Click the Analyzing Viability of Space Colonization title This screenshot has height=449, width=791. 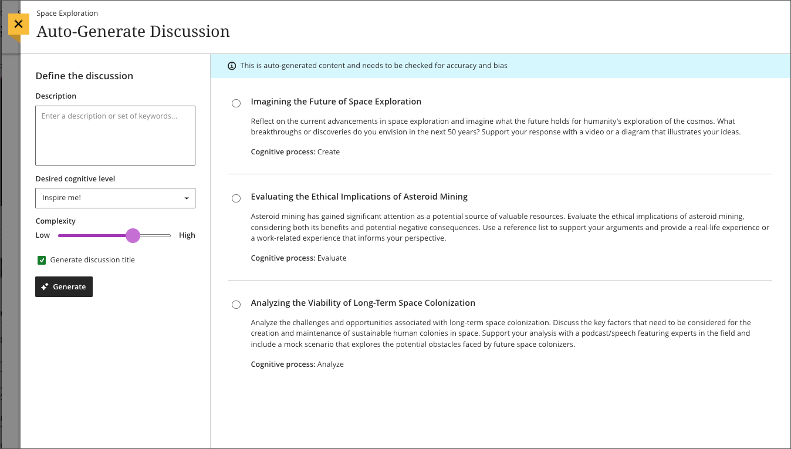pos(363,303)
